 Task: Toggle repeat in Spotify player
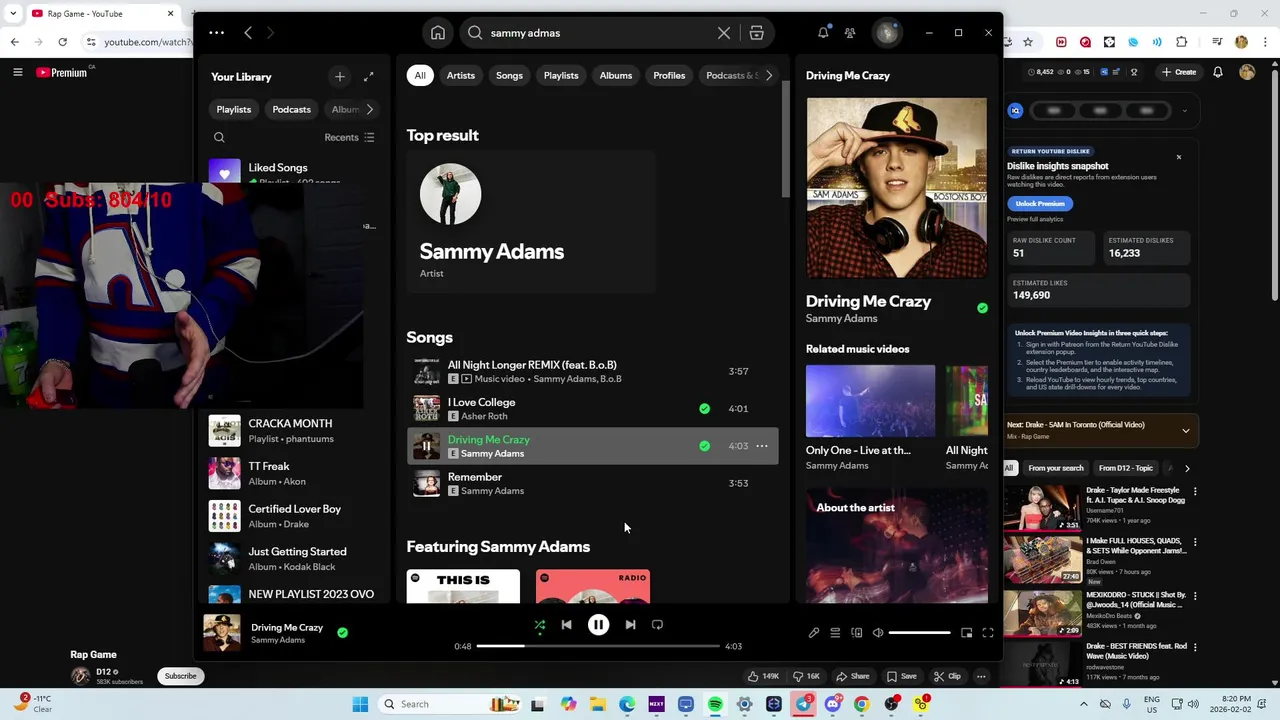point(657,625)
